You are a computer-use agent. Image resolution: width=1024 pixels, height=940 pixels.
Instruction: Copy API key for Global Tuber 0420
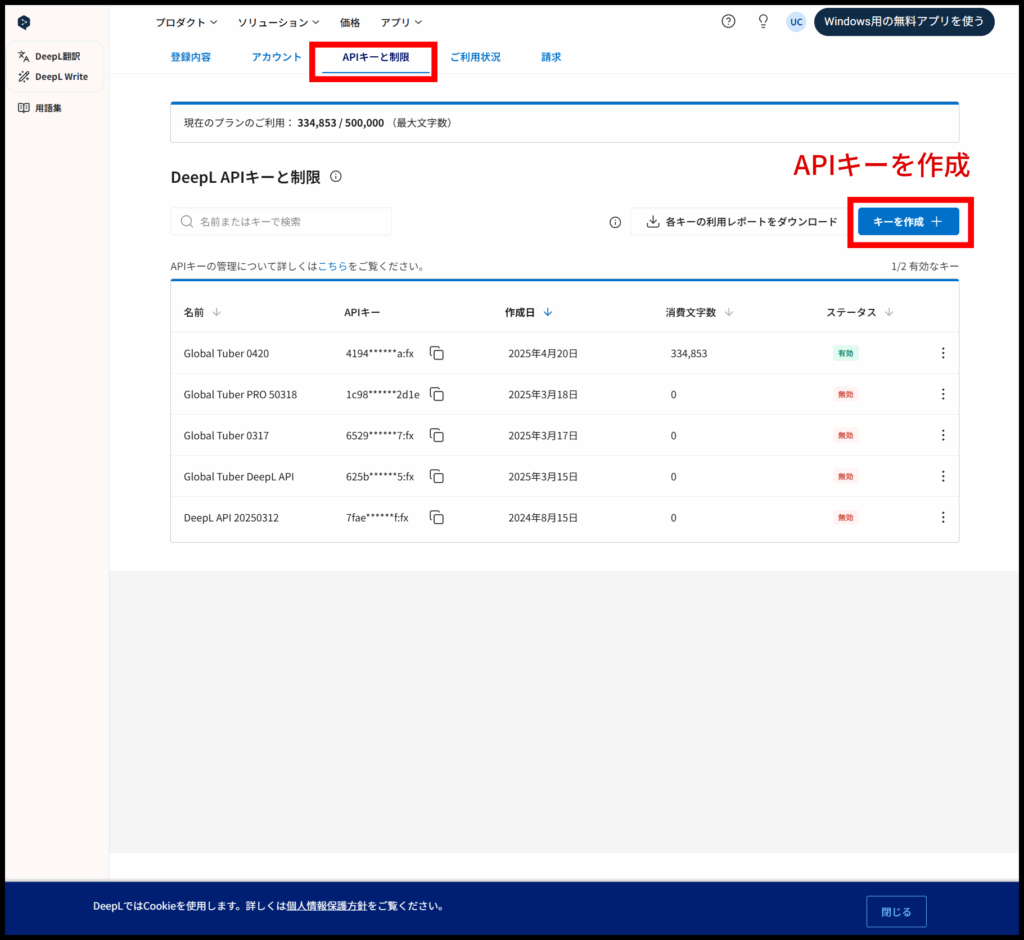click(x=437, y=353)
